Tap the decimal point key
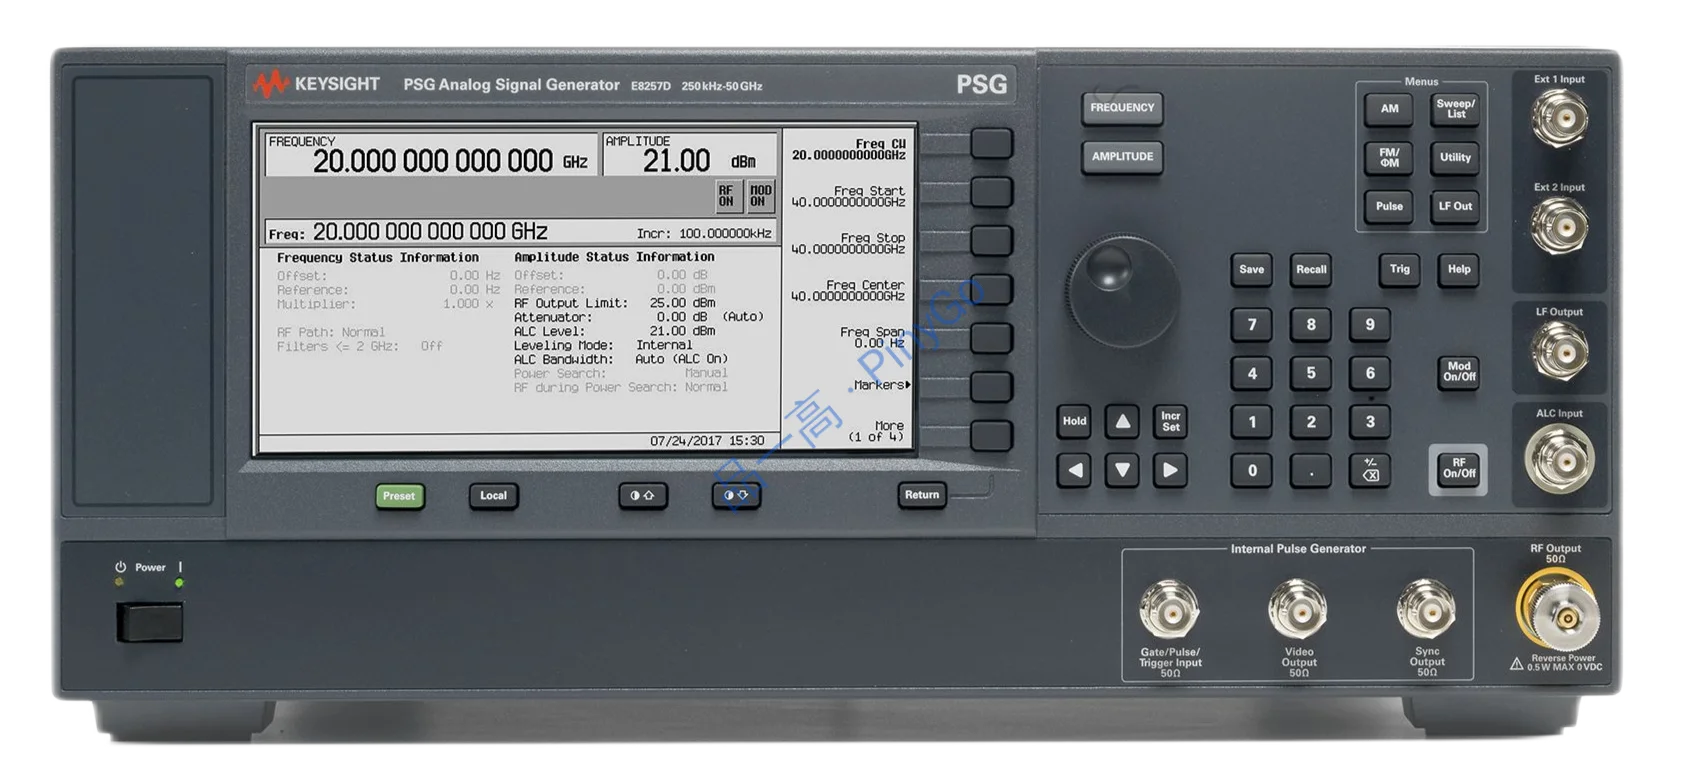 click(x=1311, y=471)
